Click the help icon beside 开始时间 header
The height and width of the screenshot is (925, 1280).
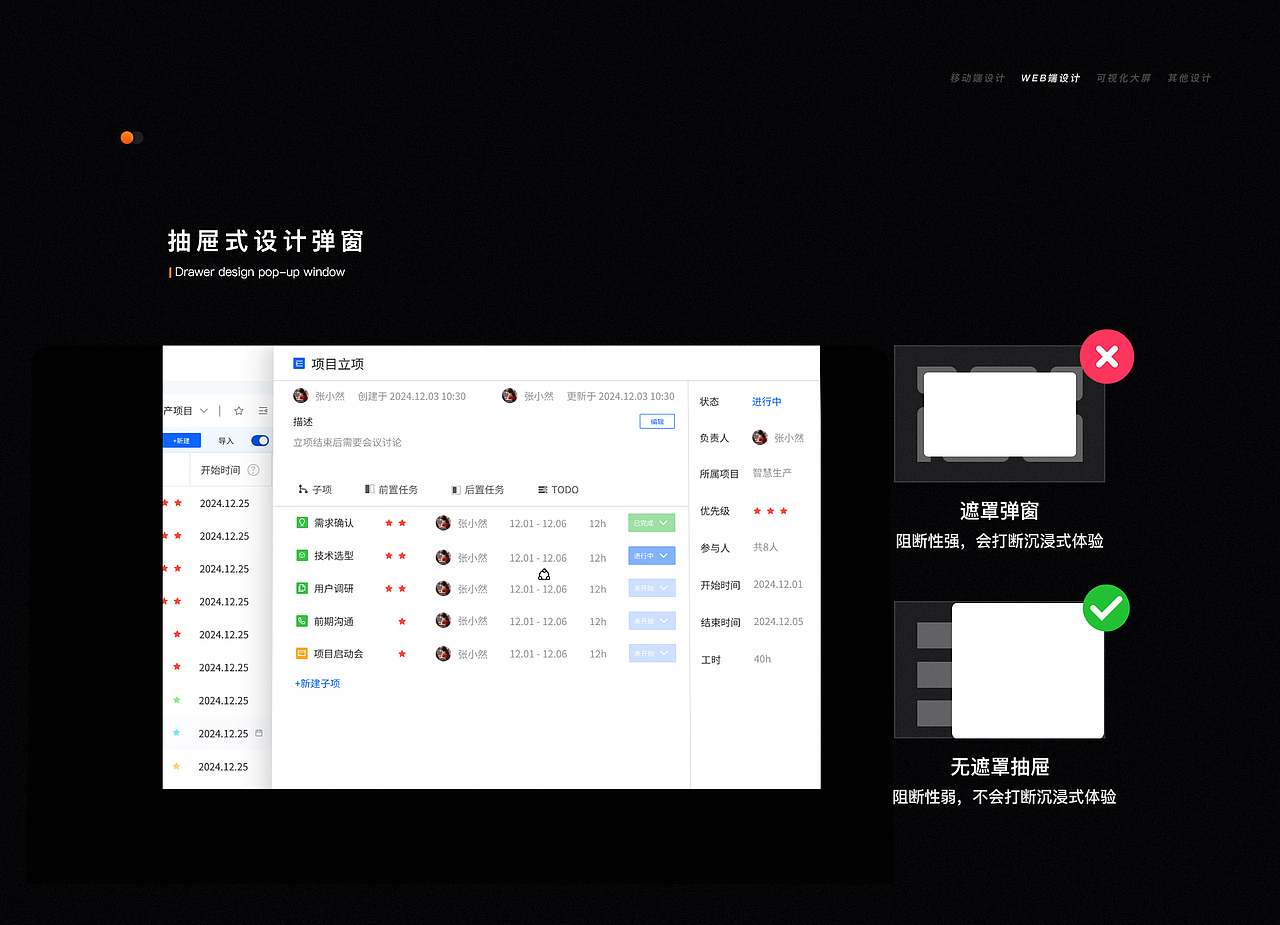pos(253,470)
